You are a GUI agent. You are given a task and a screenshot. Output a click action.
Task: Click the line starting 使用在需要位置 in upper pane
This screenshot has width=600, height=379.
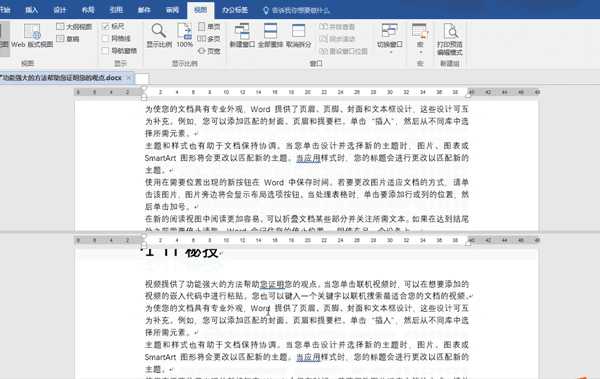click(307, 182)
